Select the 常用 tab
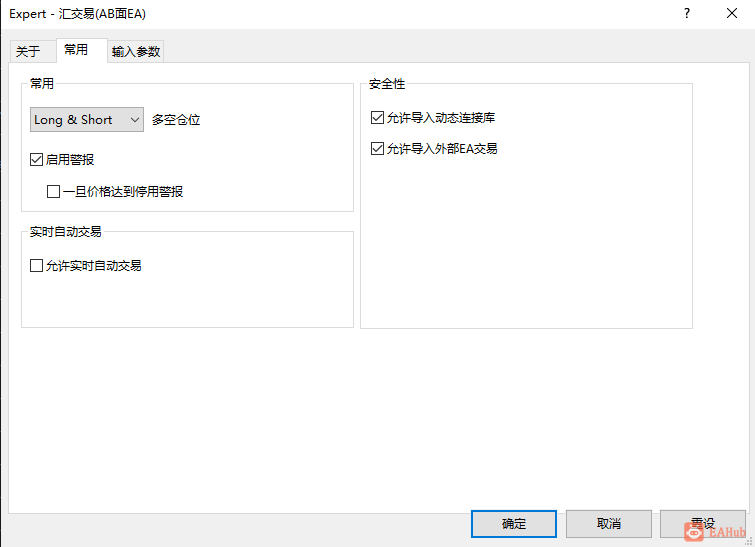The width and height of the screenshot is (755, 547). 81,50
